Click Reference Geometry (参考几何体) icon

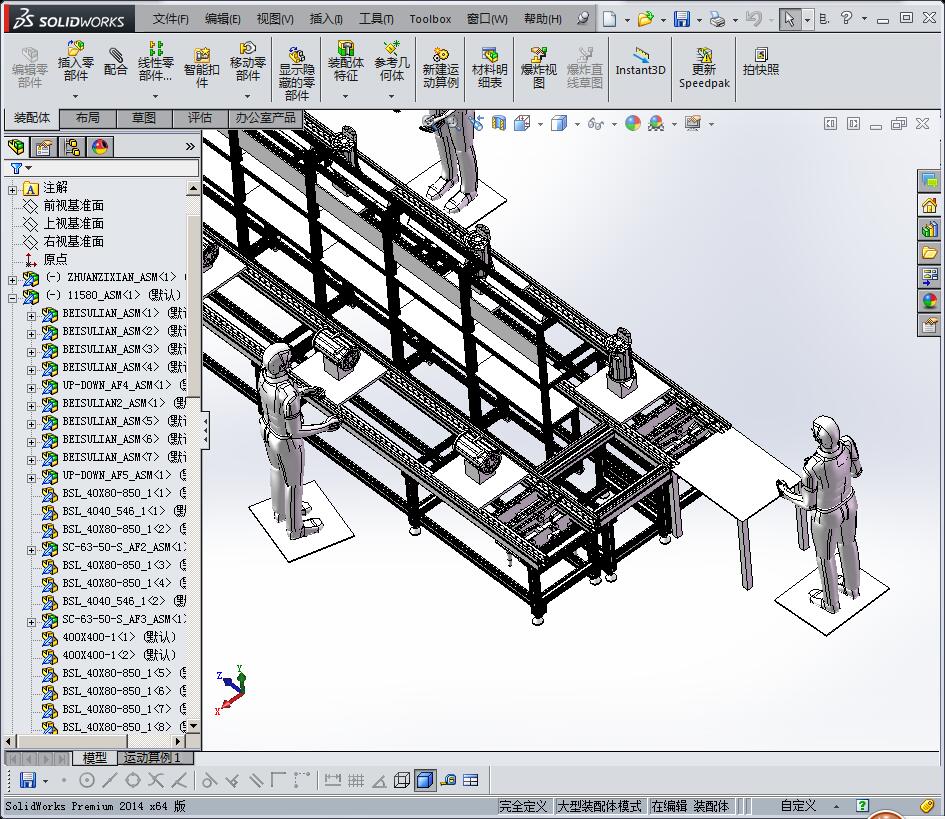coord(392,61)
